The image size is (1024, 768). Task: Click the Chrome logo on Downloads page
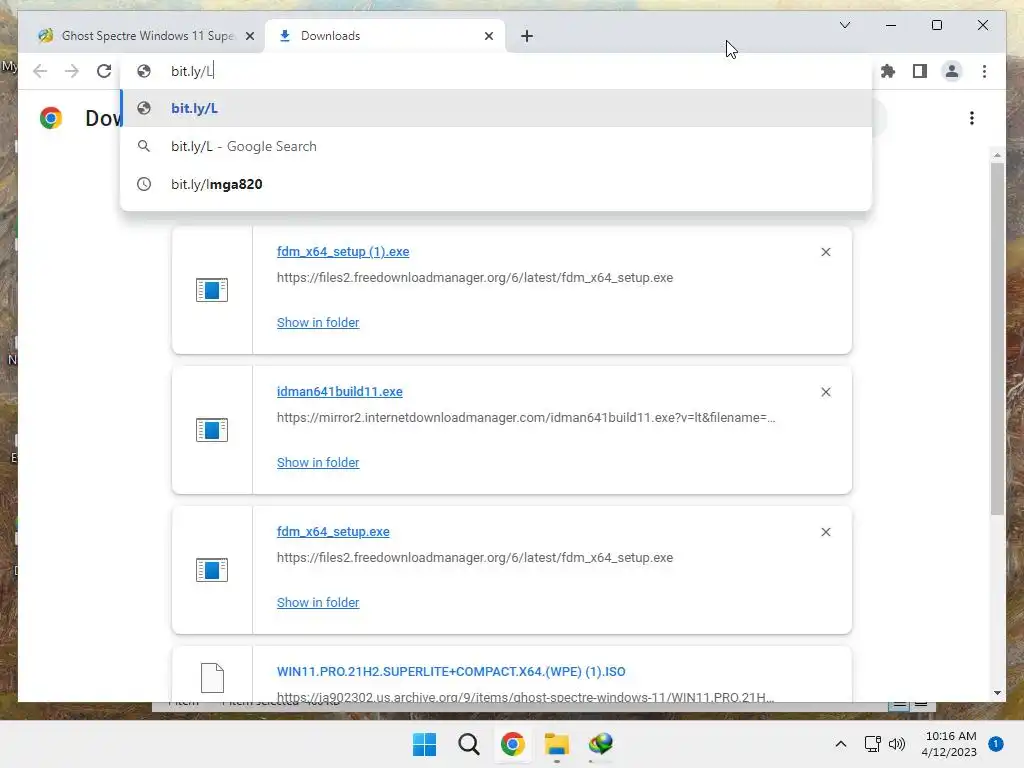[51, 118]
